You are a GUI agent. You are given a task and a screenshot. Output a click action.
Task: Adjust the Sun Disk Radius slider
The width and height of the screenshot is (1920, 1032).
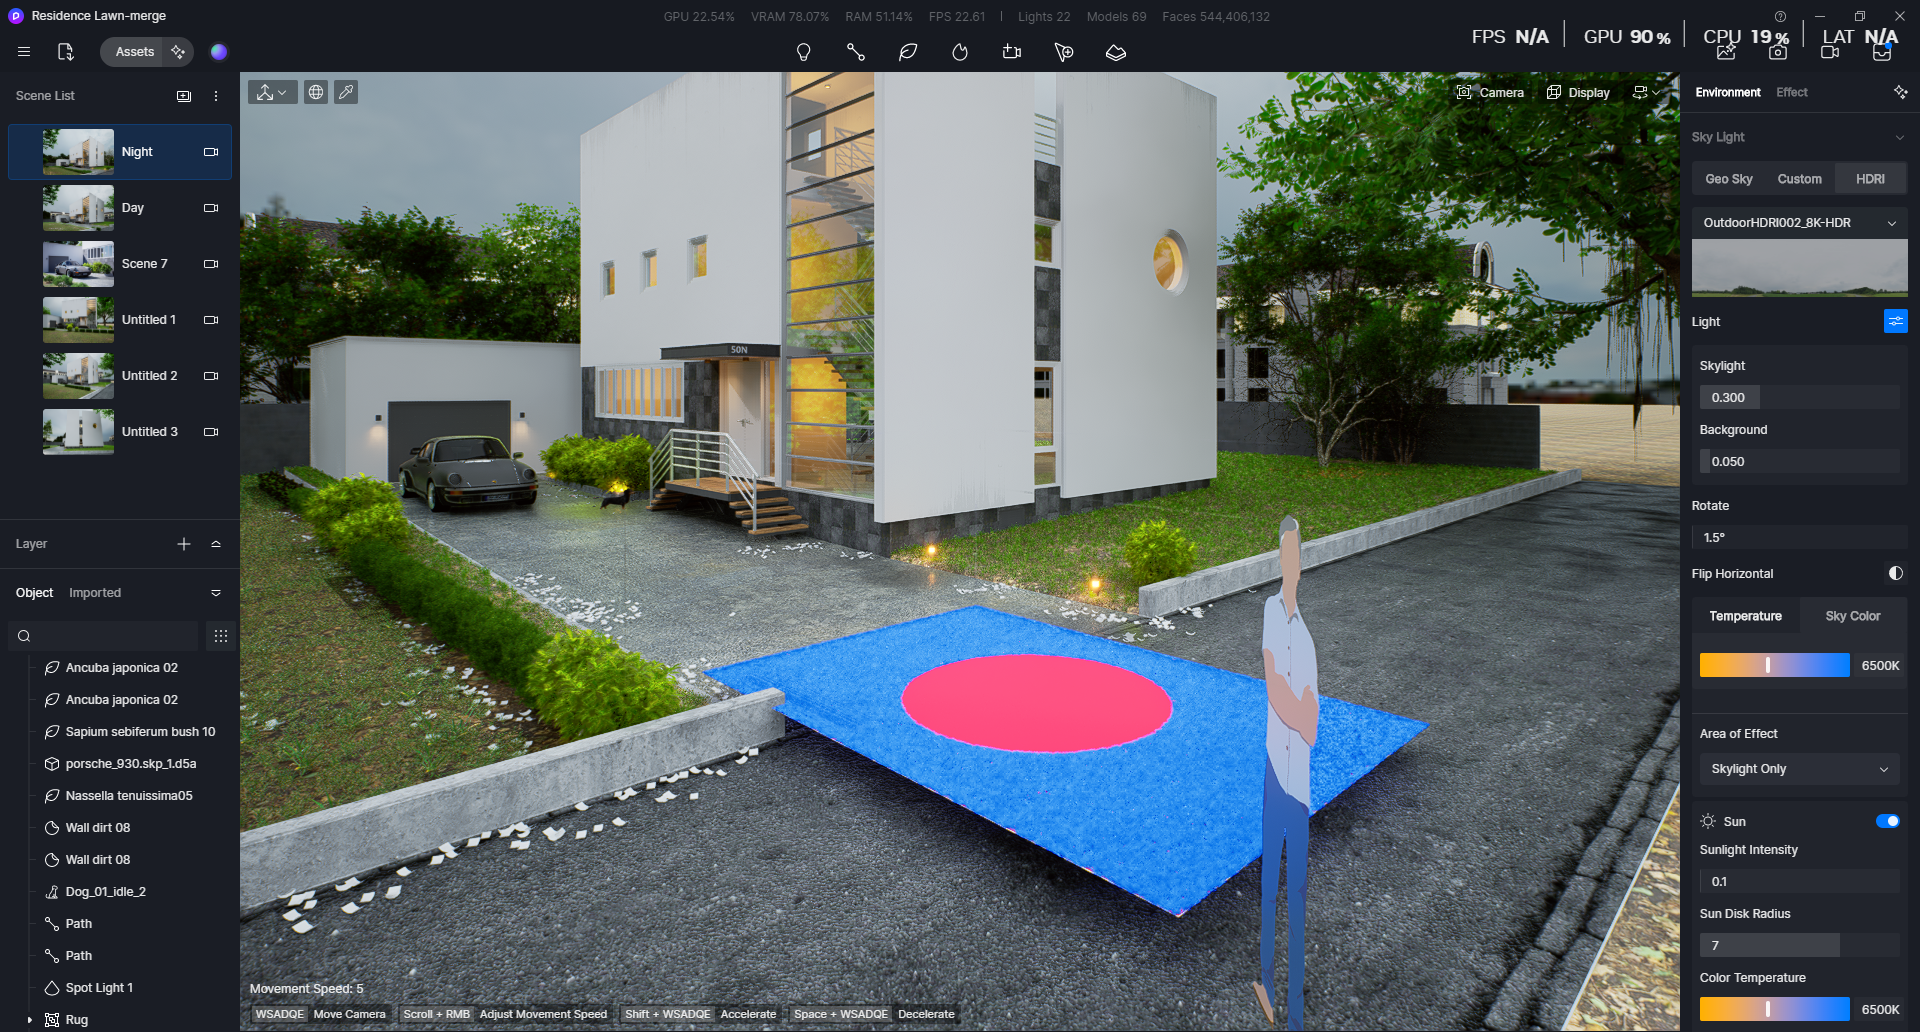(1799, 945)
